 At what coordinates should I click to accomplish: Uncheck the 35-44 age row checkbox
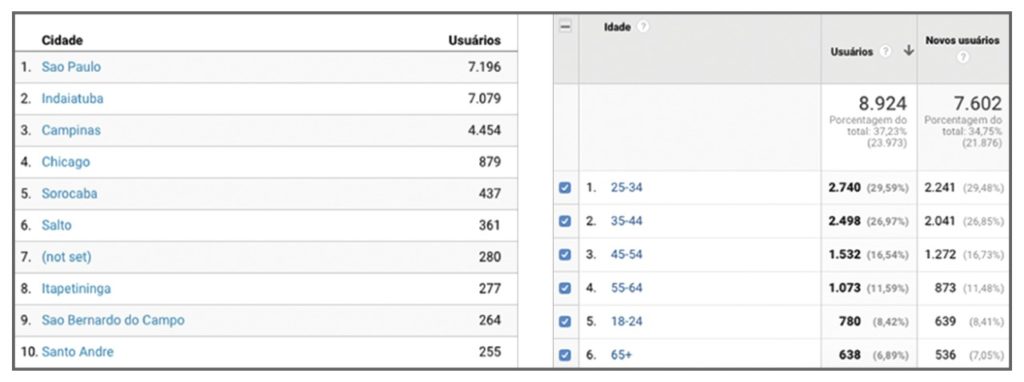pyautogui.click(x=566, y=221)
